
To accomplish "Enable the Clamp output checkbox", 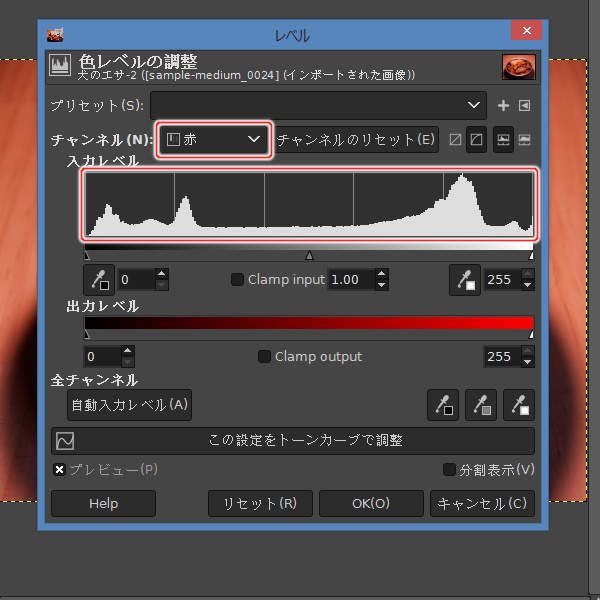I will [x=264, y=357].
